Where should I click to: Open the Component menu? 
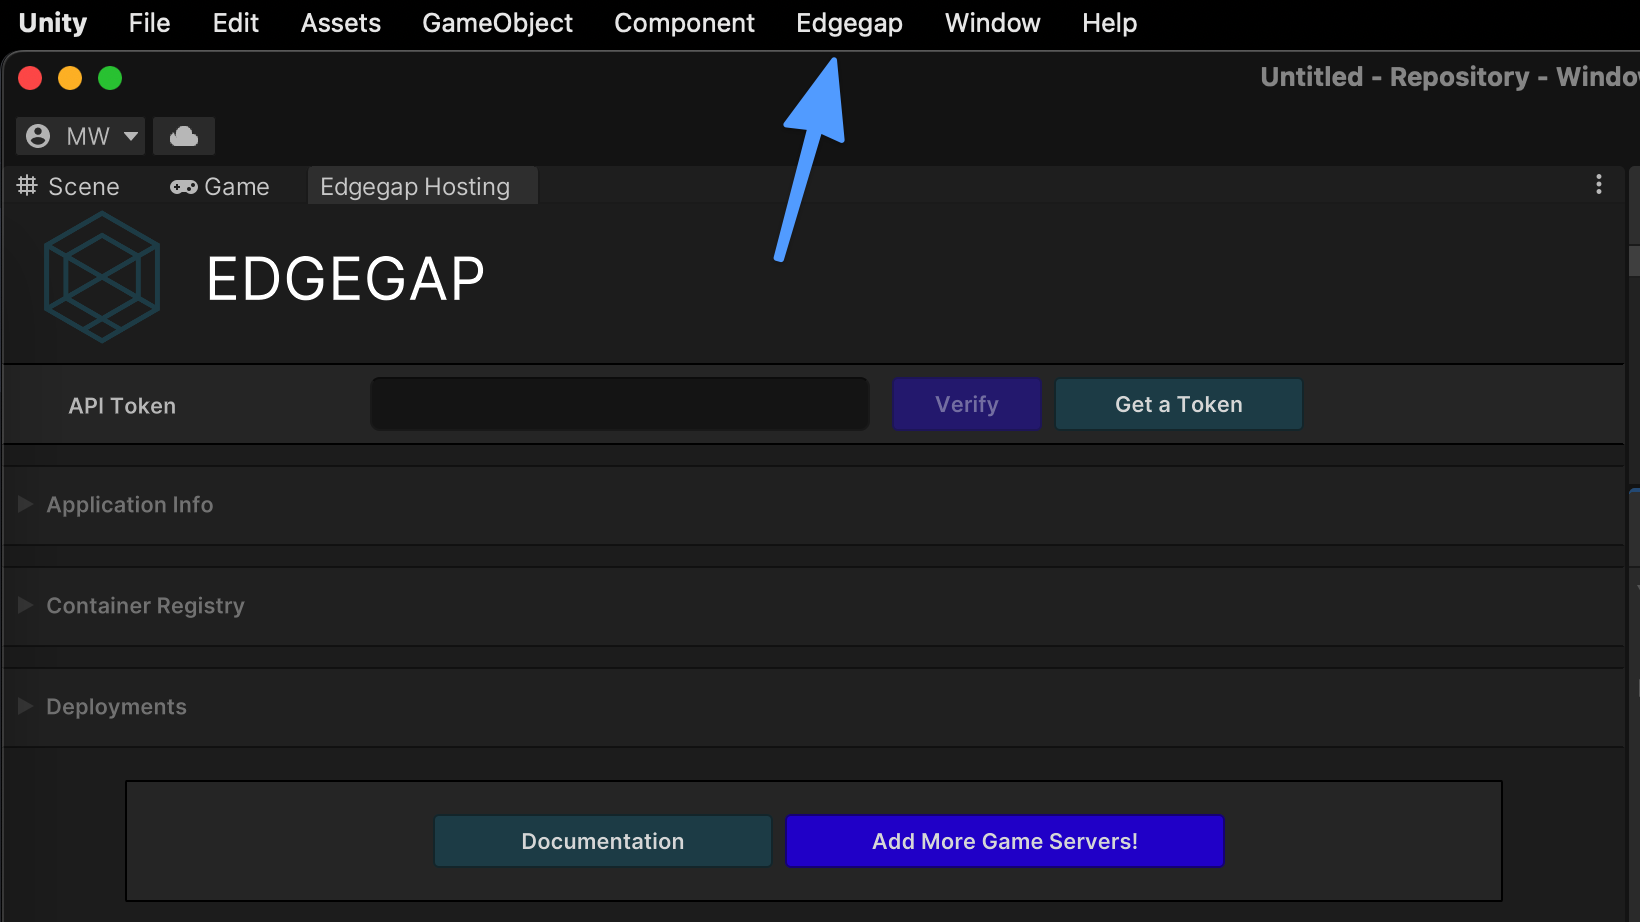(684, 23)
